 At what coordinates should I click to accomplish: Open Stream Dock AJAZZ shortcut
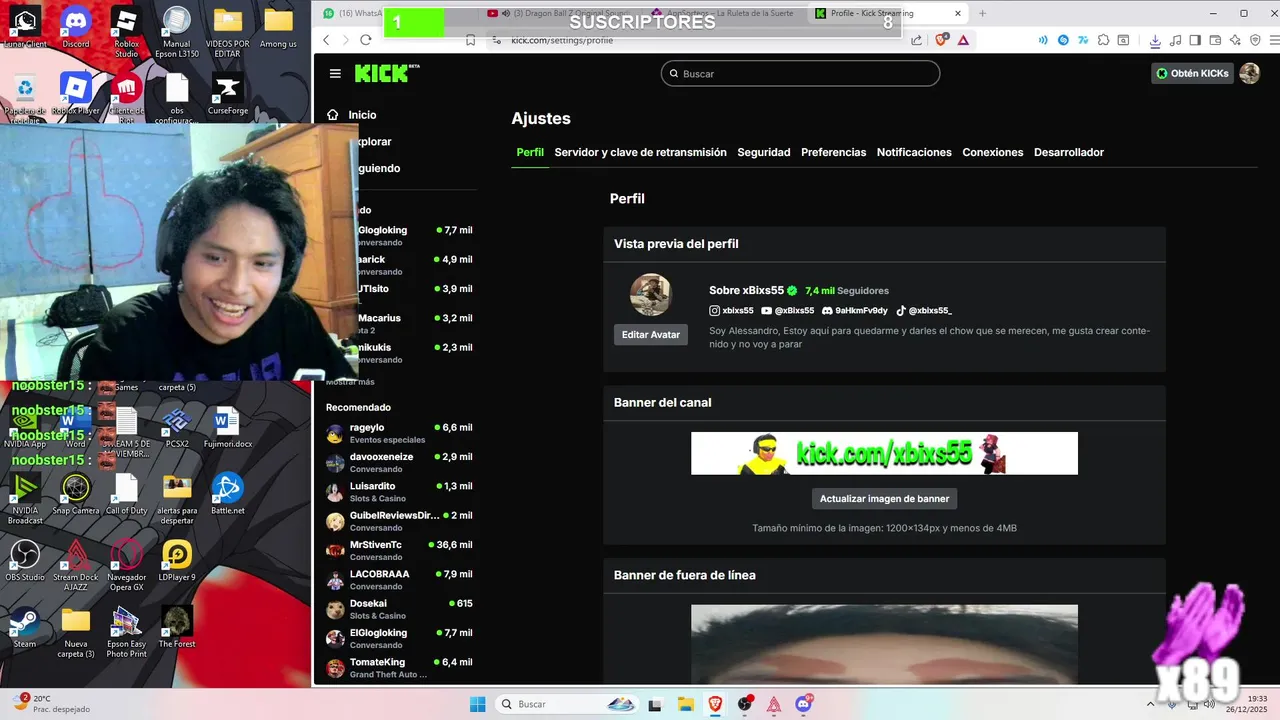76,565
